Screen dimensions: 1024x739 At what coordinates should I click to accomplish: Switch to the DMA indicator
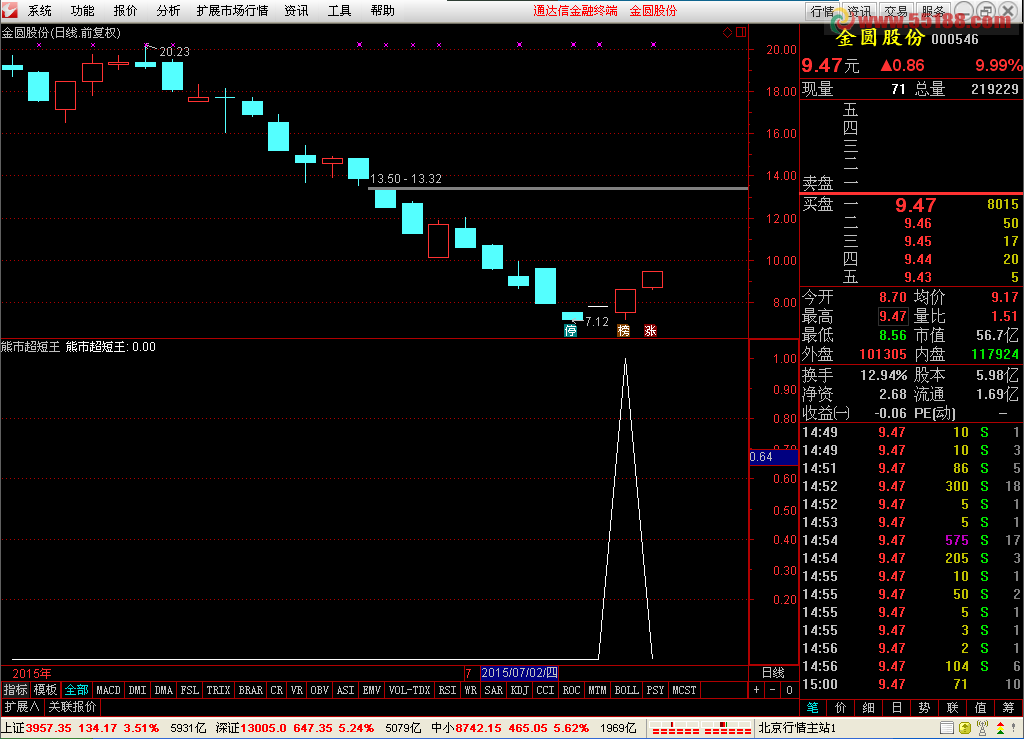pos(163,690)
